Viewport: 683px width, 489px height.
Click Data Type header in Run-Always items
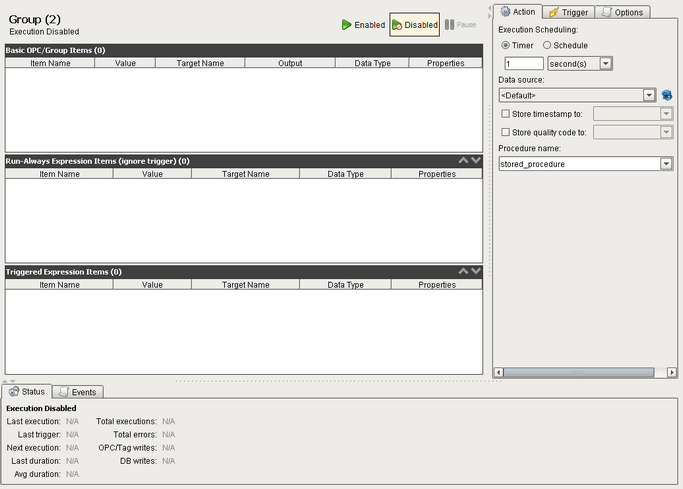(x=345, y=174)
